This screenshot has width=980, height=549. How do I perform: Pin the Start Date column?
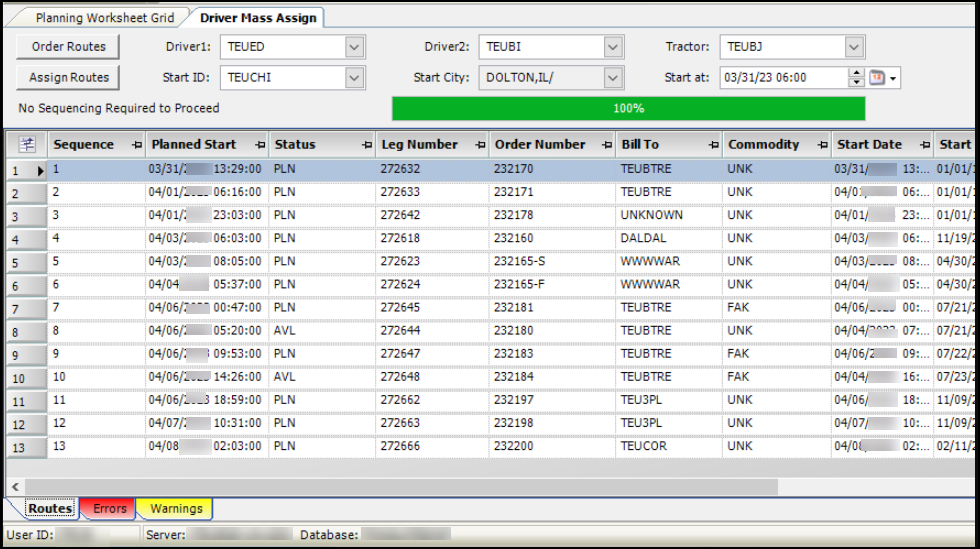pyautogui.click(x=925, y=145)
